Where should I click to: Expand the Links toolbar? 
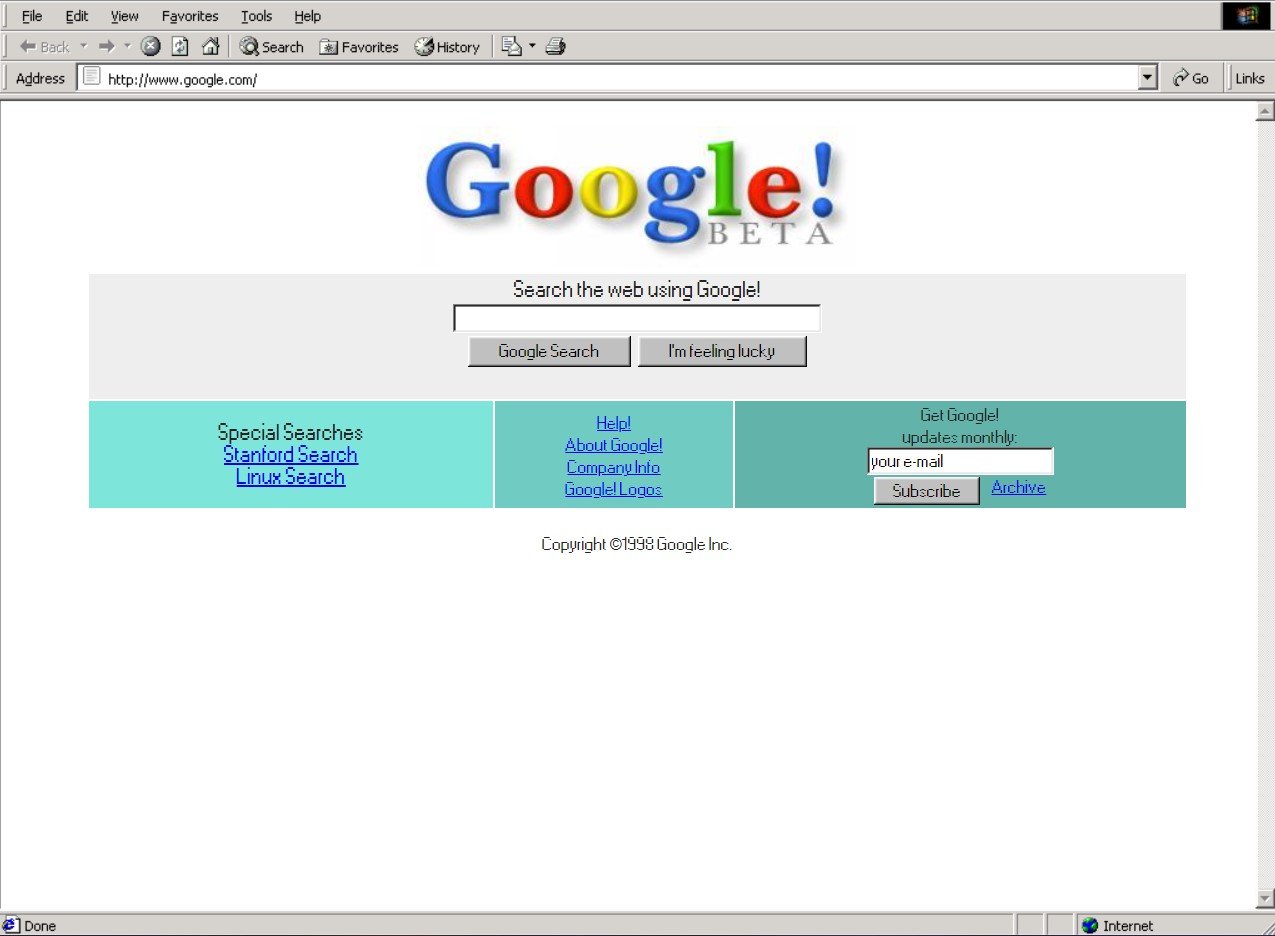tap(1250, 78)
